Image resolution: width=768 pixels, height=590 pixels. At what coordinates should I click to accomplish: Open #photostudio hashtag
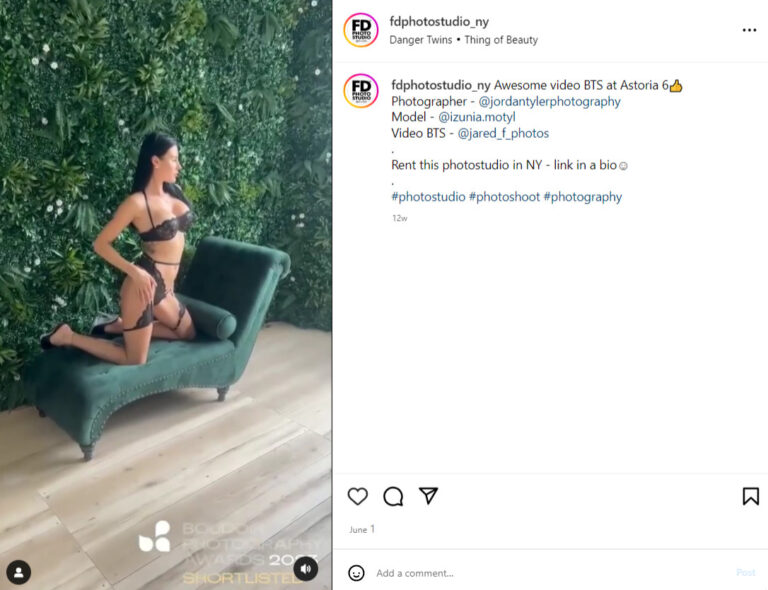tap(428, 197)
